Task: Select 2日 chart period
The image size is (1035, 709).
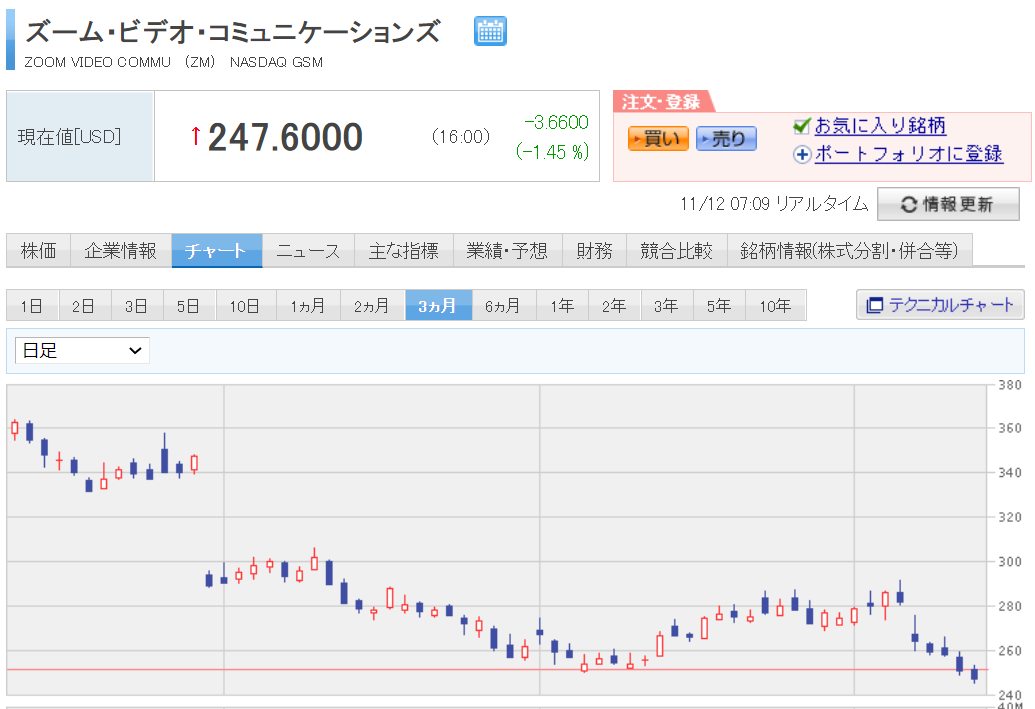Action: (84, 306)
